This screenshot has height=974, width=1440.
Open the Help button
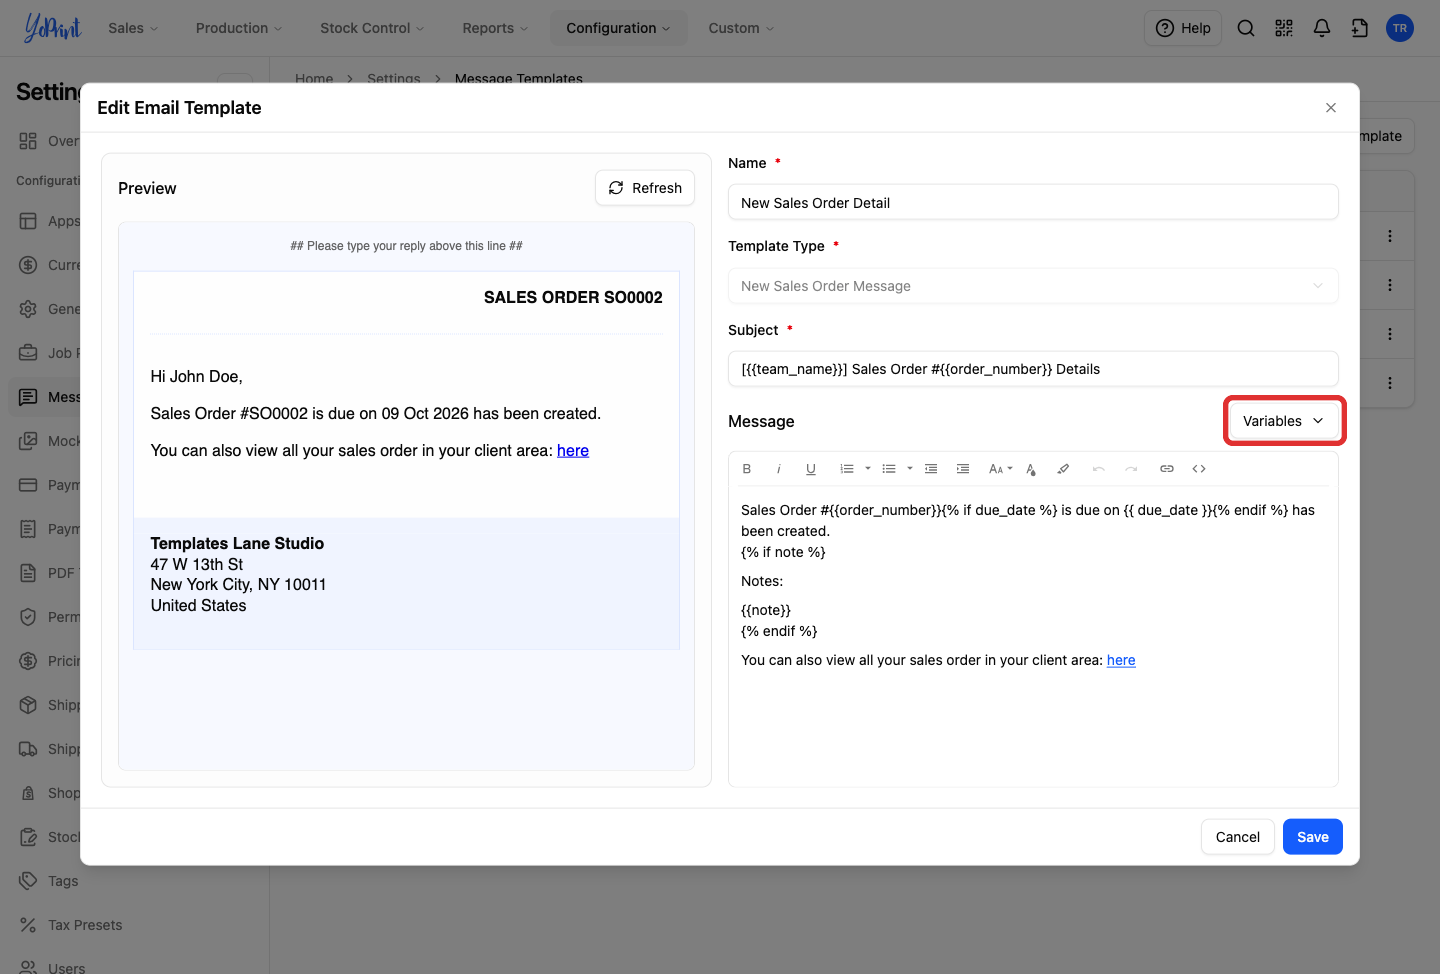1183,28
